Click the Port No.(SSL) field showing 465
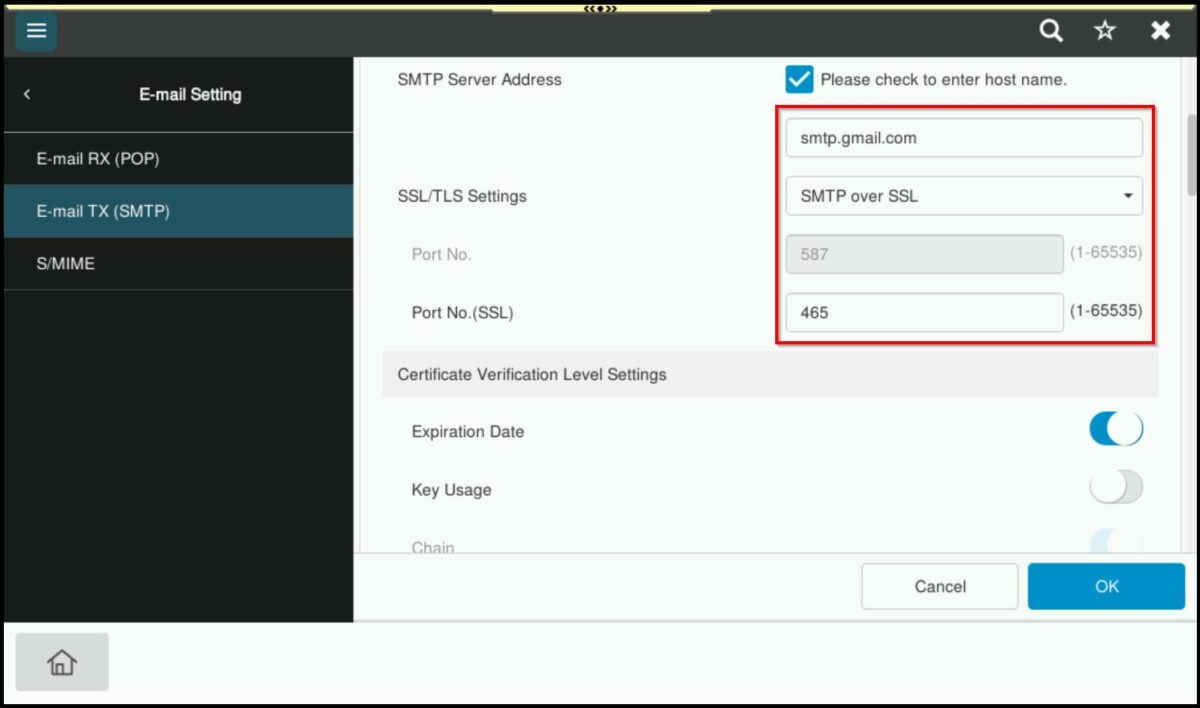The image size is (1200, 708). pos(923,312)
